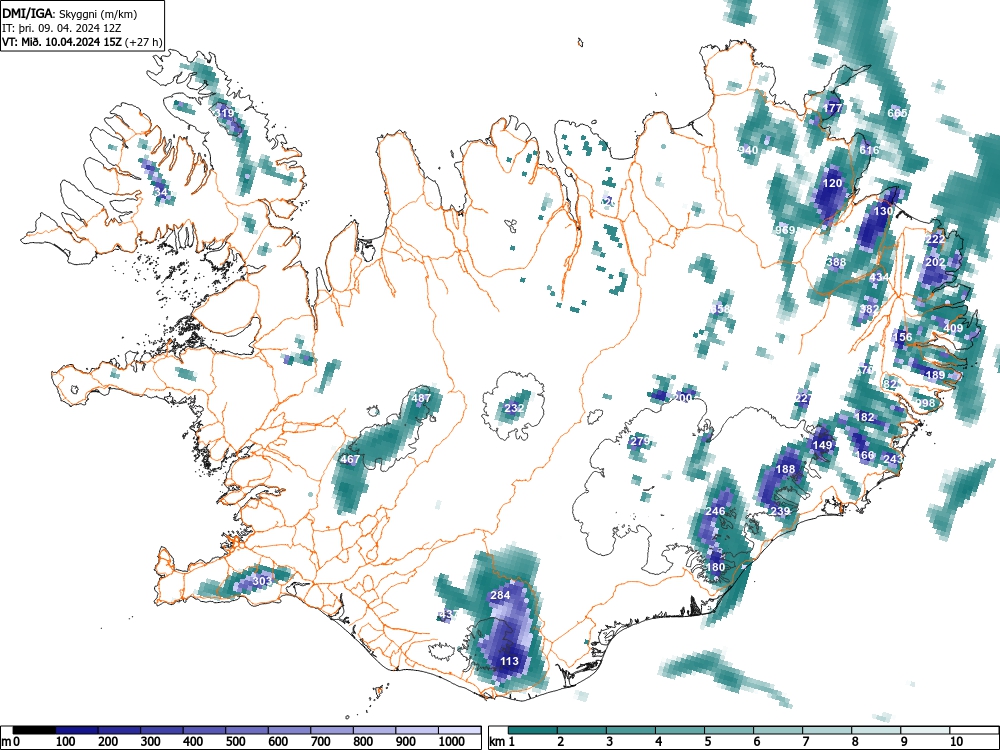Click the 177 visibility label
This screenshot has width=1000, height=750.
tap(832, 108)
